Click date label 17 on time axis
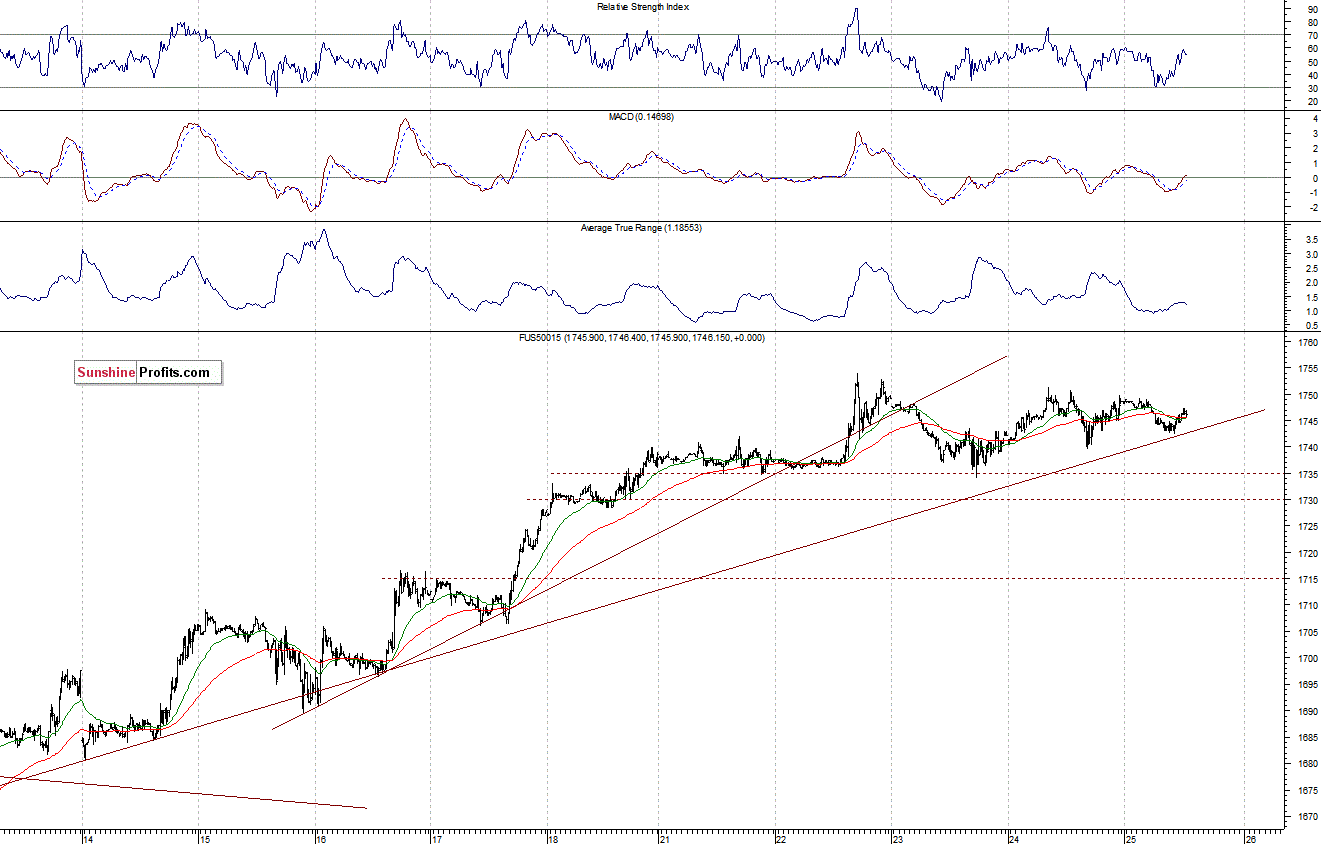The height and width of the screenshot is (844, 1321). coord(436,838)
